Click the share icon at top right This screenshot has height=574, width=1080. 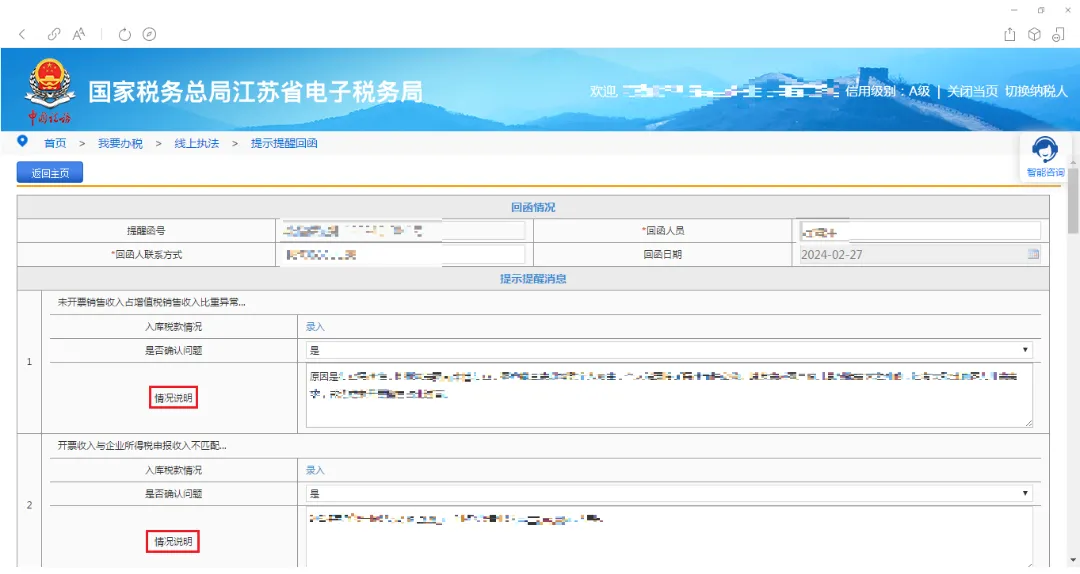click(x=1009, y=34)
